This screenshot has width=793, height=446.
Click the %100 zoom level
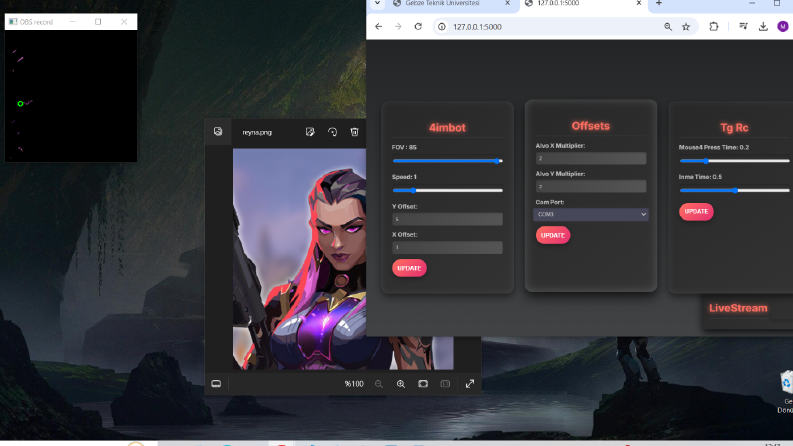tap(354, 384)
